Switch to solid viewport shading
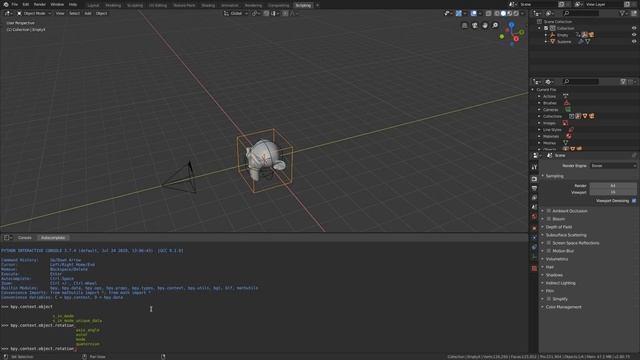The image size is (640, 360). (x=503, y=13)
